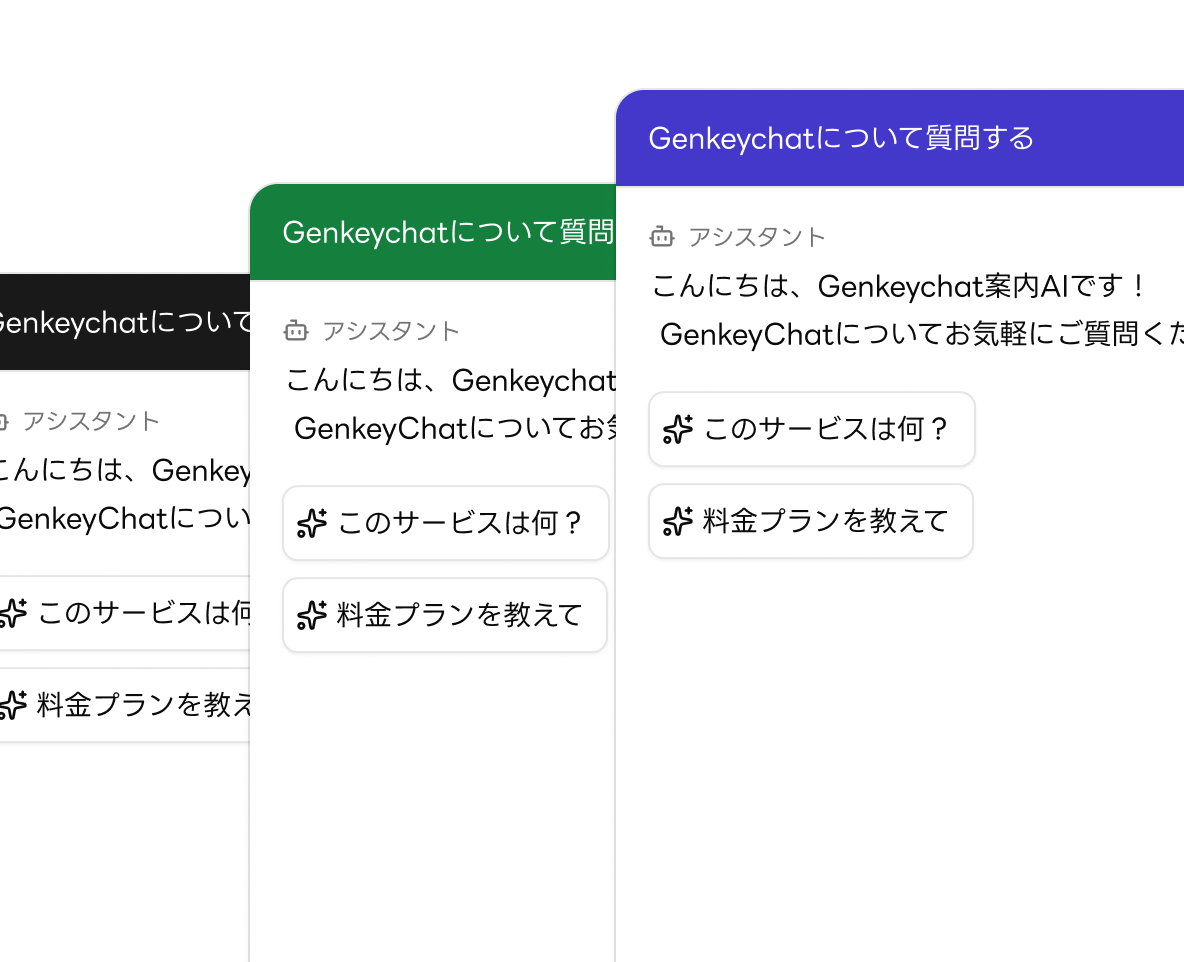Click '料金プランを教えて' in the green chat widget
1184x962 pixels.
click(x=445, y=615)
